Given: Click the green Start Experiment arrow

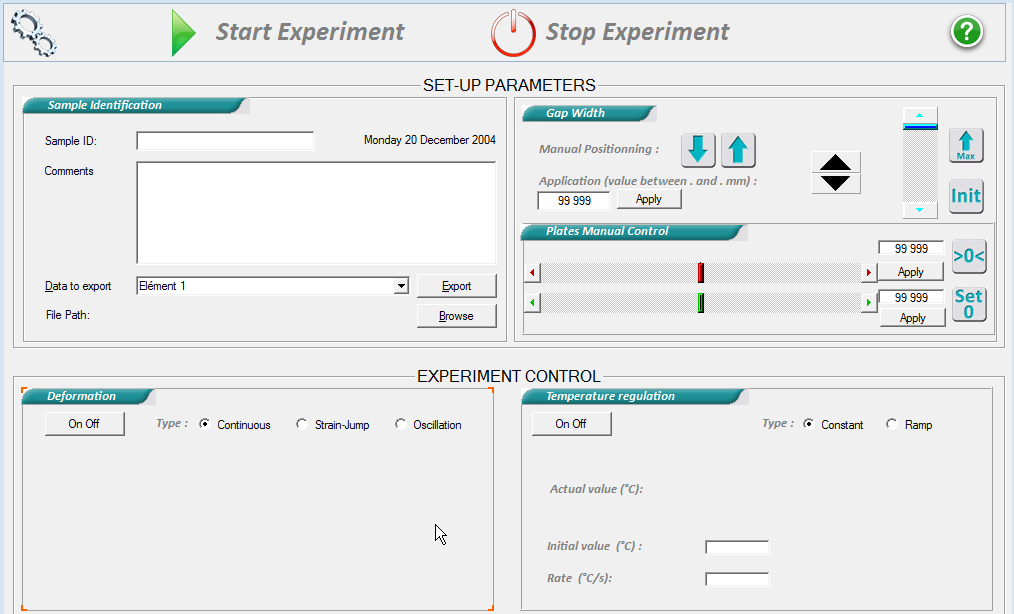Looking at the screenshot, I should click(x=183, y=32).
